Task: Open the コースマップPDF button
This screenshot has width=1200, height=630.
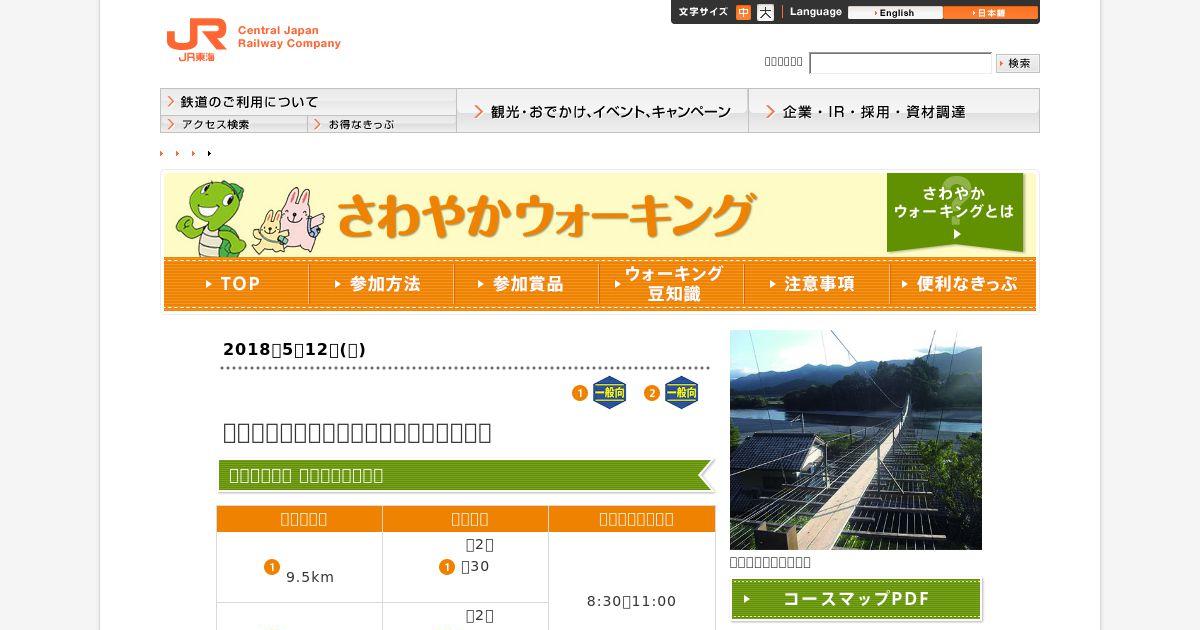Action: coord(856,599)
